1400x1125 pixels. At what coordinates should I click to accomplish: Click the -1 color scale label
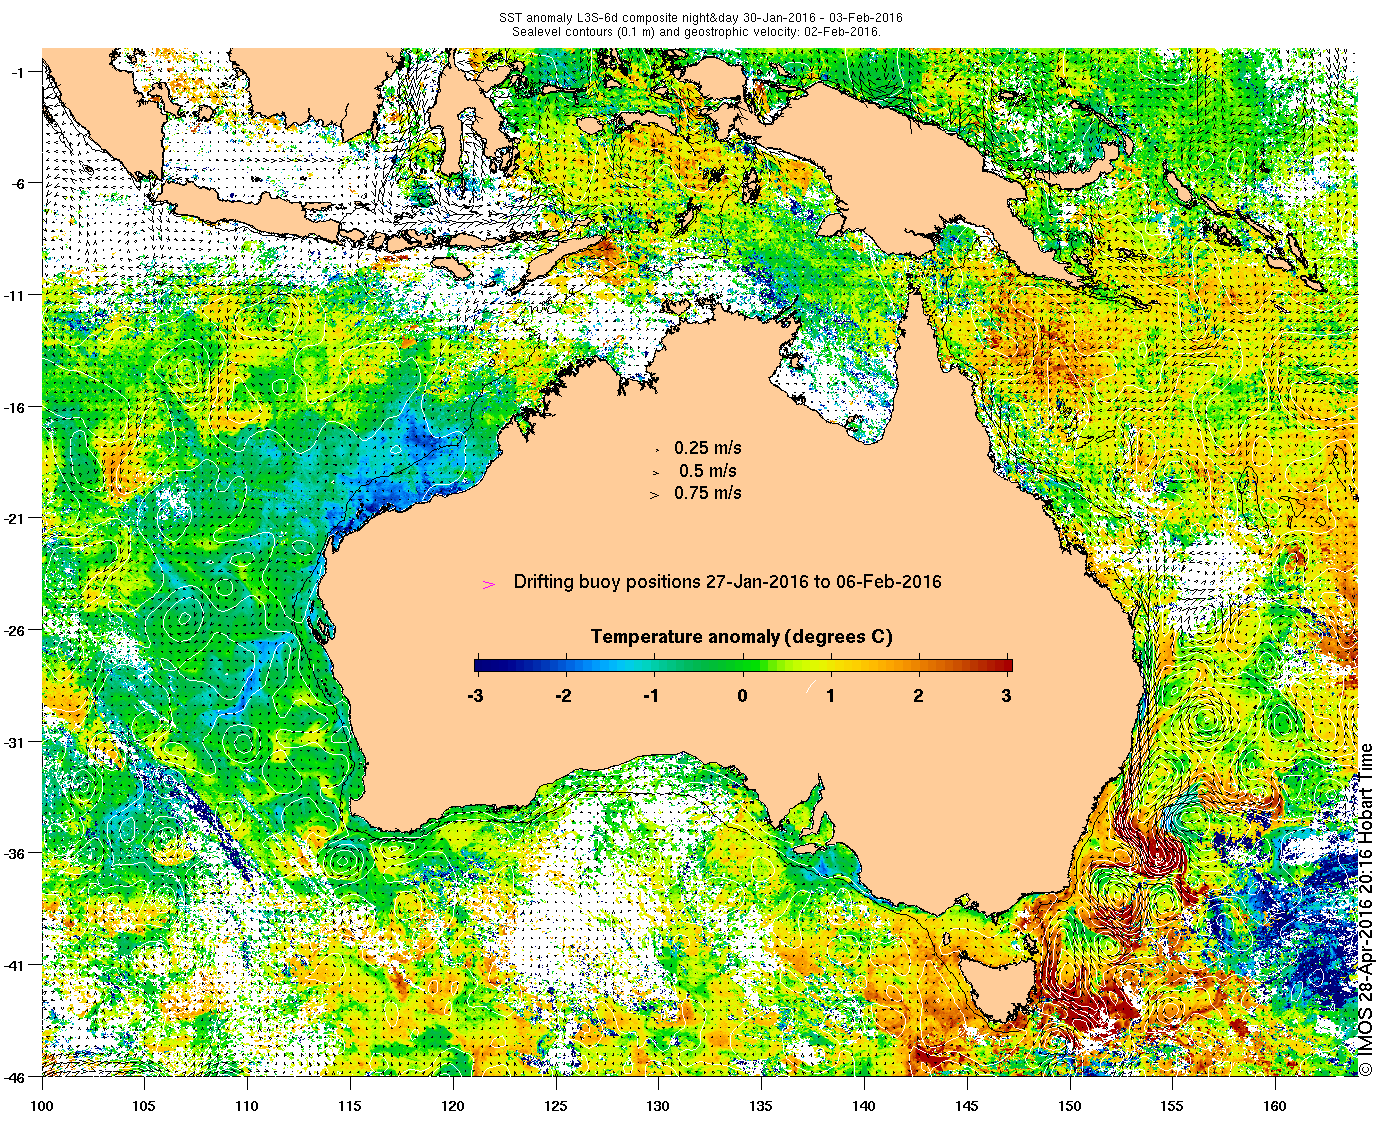tap(652, 696)
